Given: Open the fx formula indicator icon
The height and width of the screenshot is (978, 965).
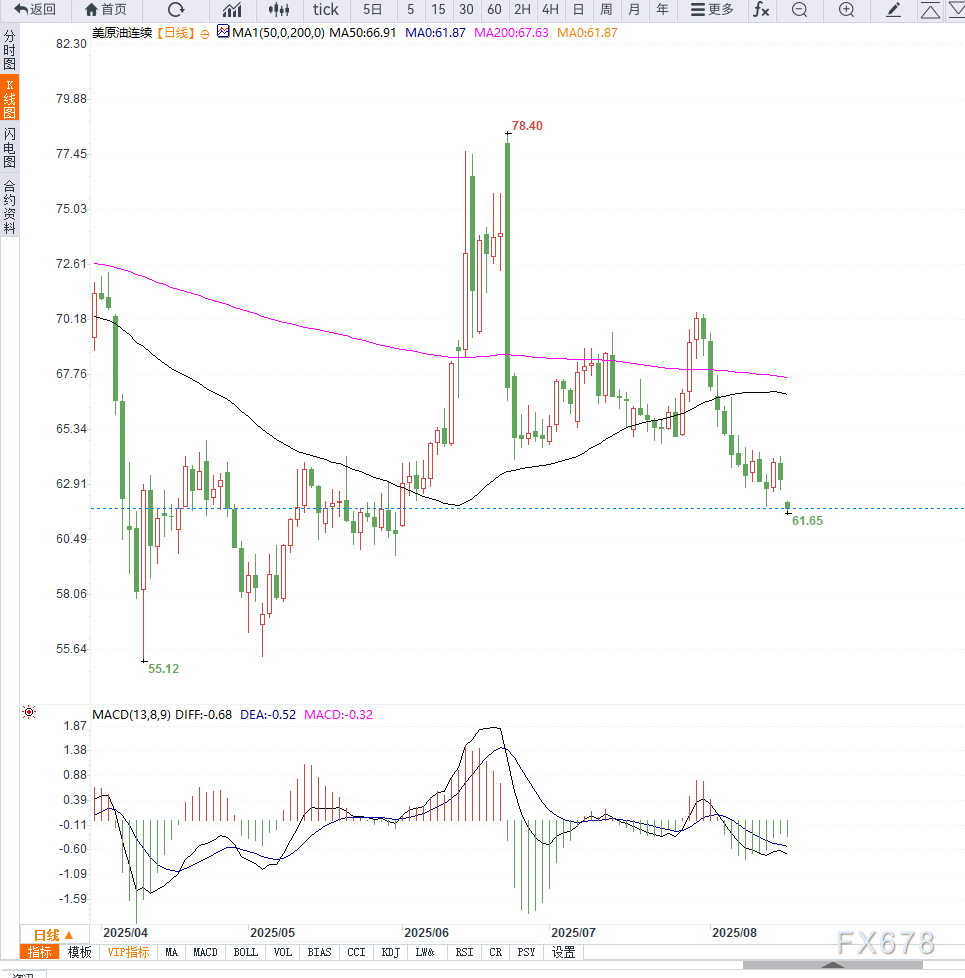Looking at the screenshot, I should pos(761,10).
